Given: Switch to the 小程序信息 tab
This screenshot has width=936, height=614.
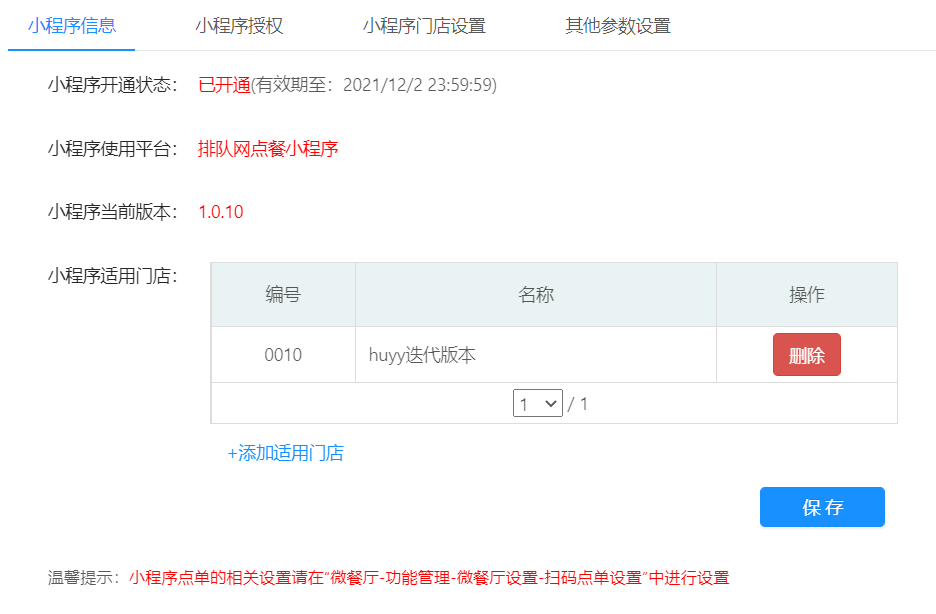Looking at the screenshot, I should coord(71,26).
